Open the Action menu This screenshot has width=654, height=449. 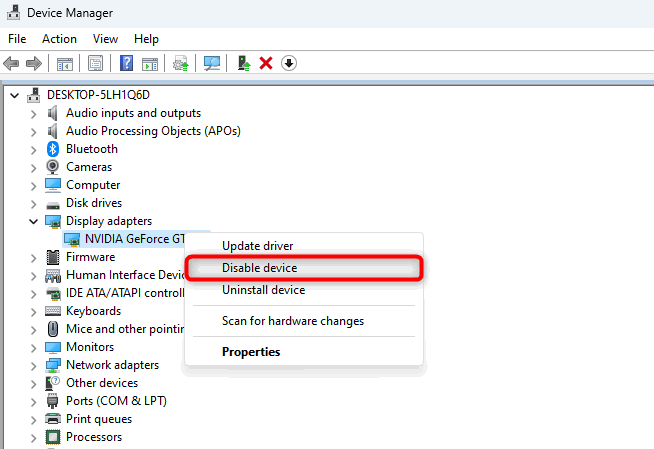[x=59, y=39]
